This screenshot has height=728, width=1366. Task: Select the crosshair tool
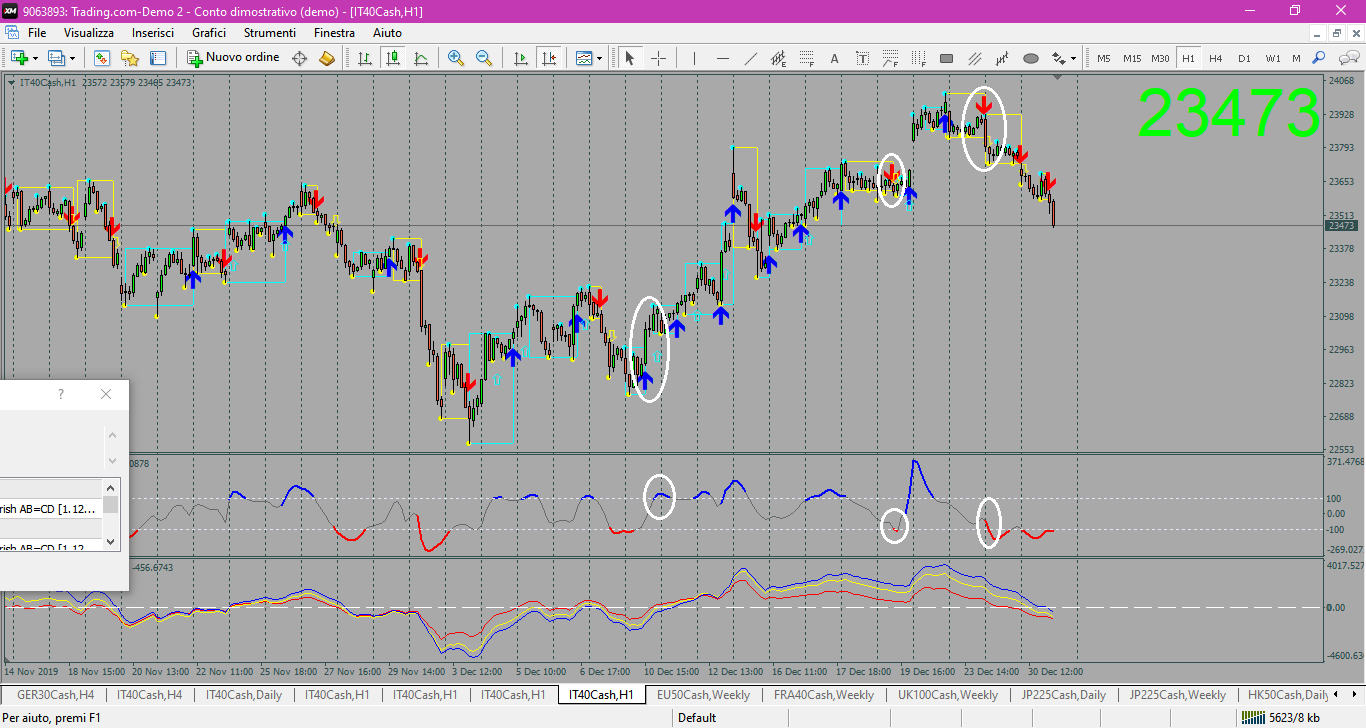click(658, 58)
